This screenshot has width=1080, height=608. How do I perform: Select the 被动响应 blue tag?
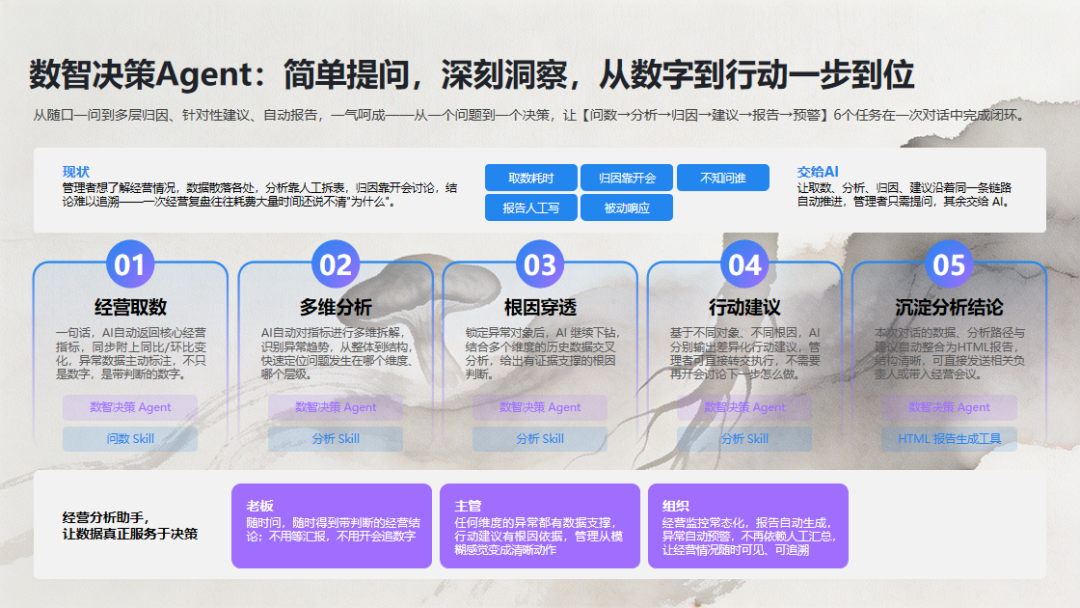(627, 207)
